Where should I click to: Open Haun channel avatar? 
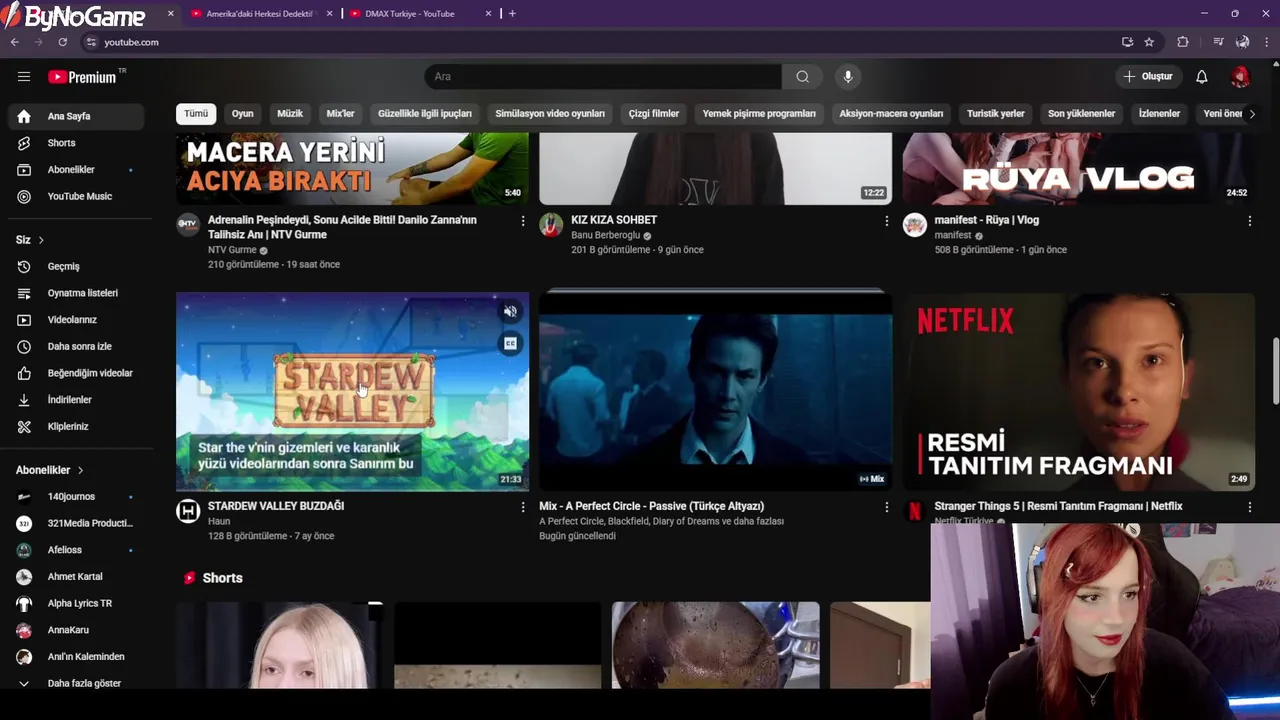tap(188, 512)
